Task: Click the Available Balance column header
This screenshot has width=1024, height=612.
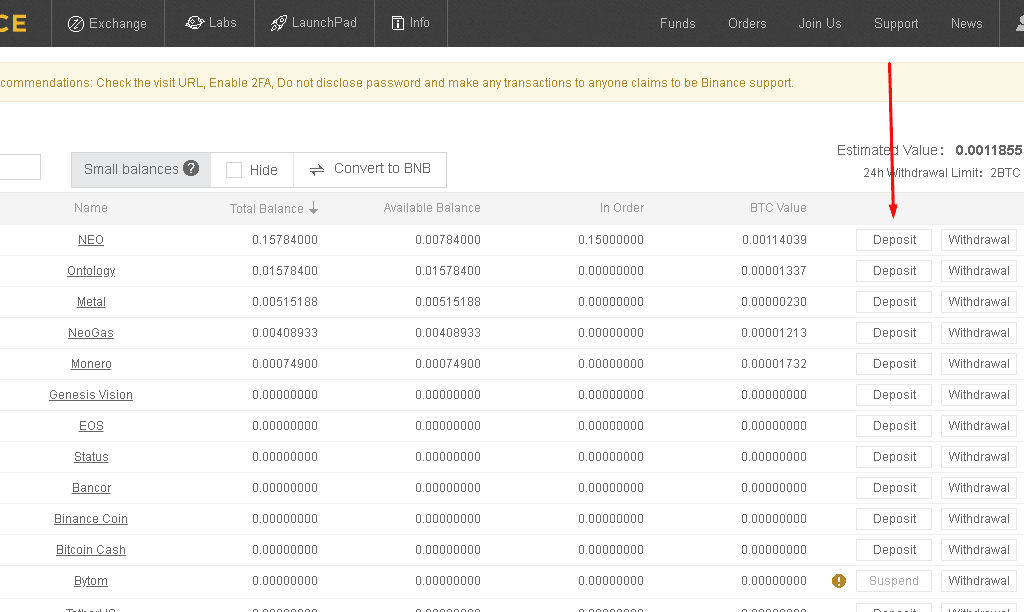Action: click(x=432, y=208)
